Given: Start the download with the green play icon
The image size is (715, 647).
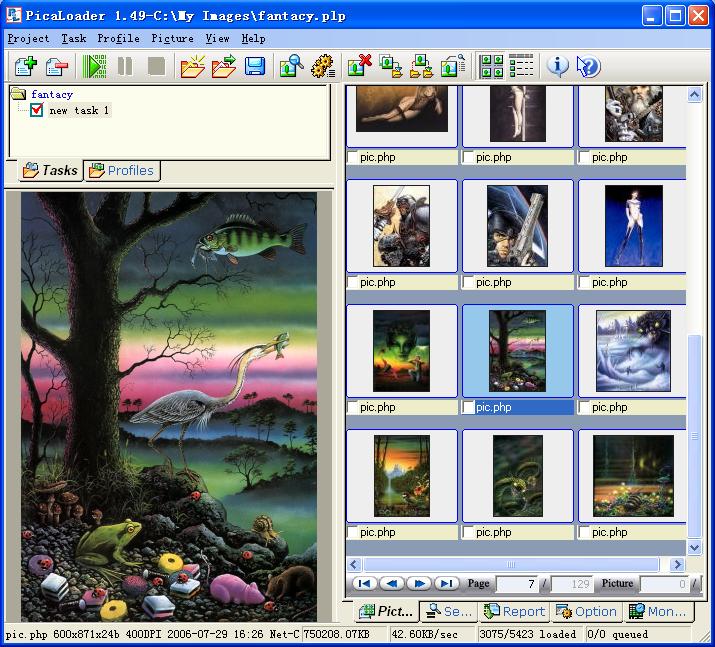Looking at the screenshot, I should point(95,67).
